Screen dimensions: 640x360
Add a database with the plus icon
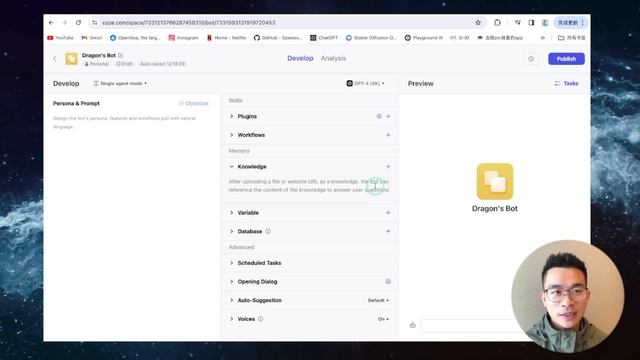pos(388,231)
